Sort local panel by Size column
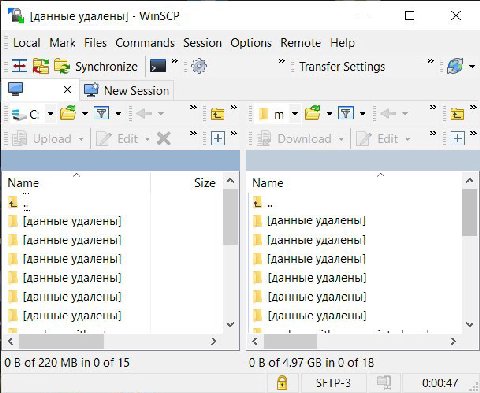 [187, 183]
